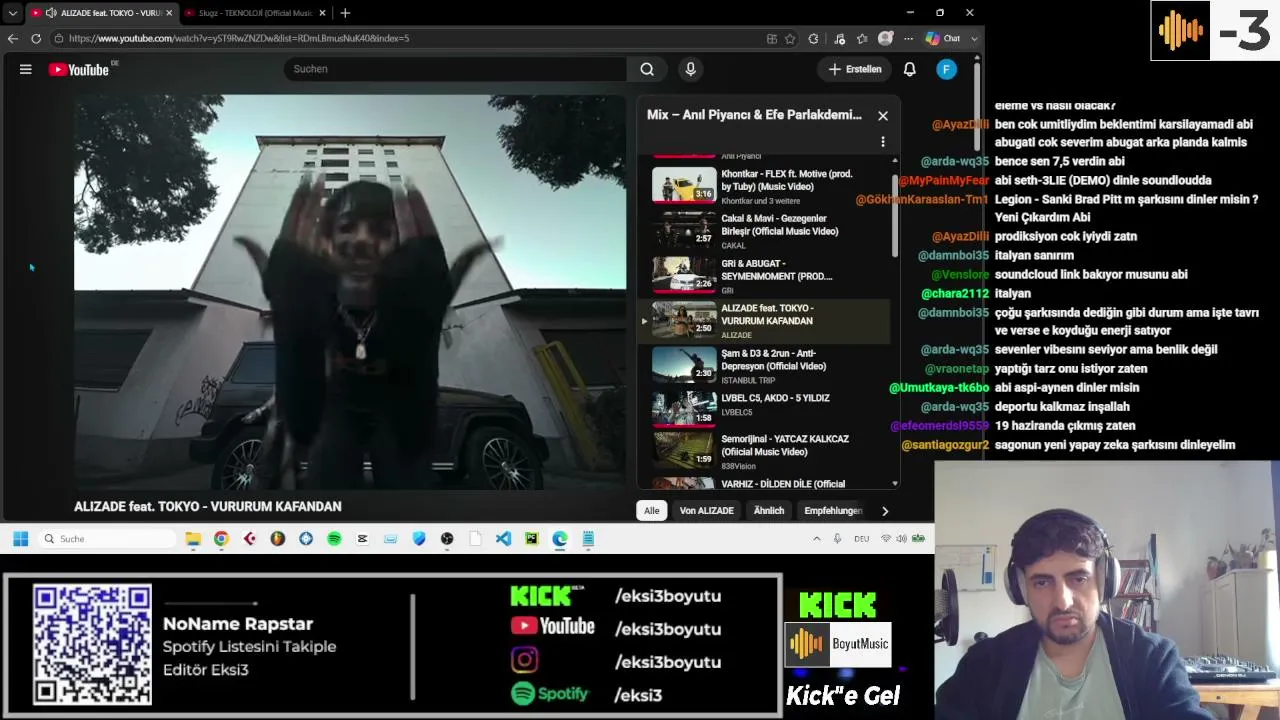This screenshot has width=1280, height=720.
Task: Click the YouTube search magnifier button
Action: (x=647, y=69)
